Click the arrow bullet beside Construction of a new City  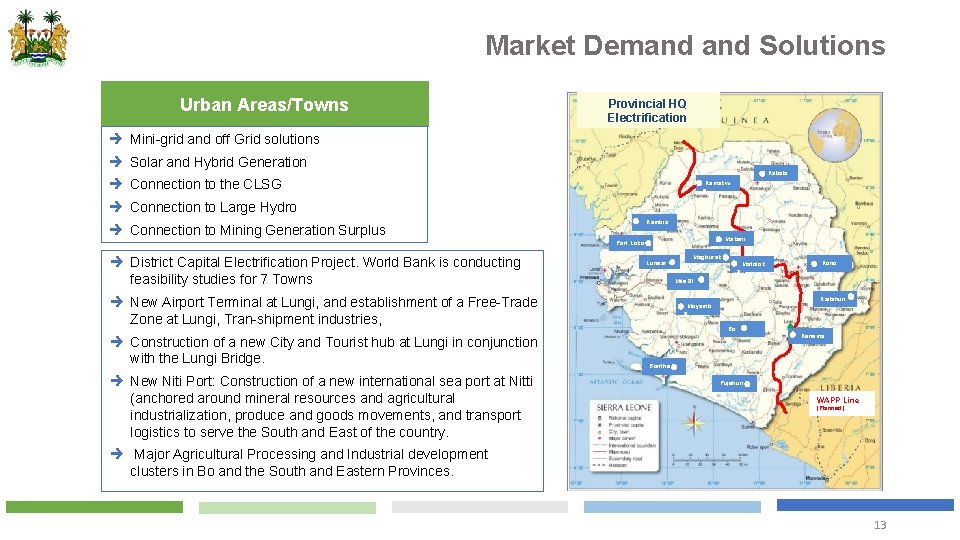click(116, 342)
